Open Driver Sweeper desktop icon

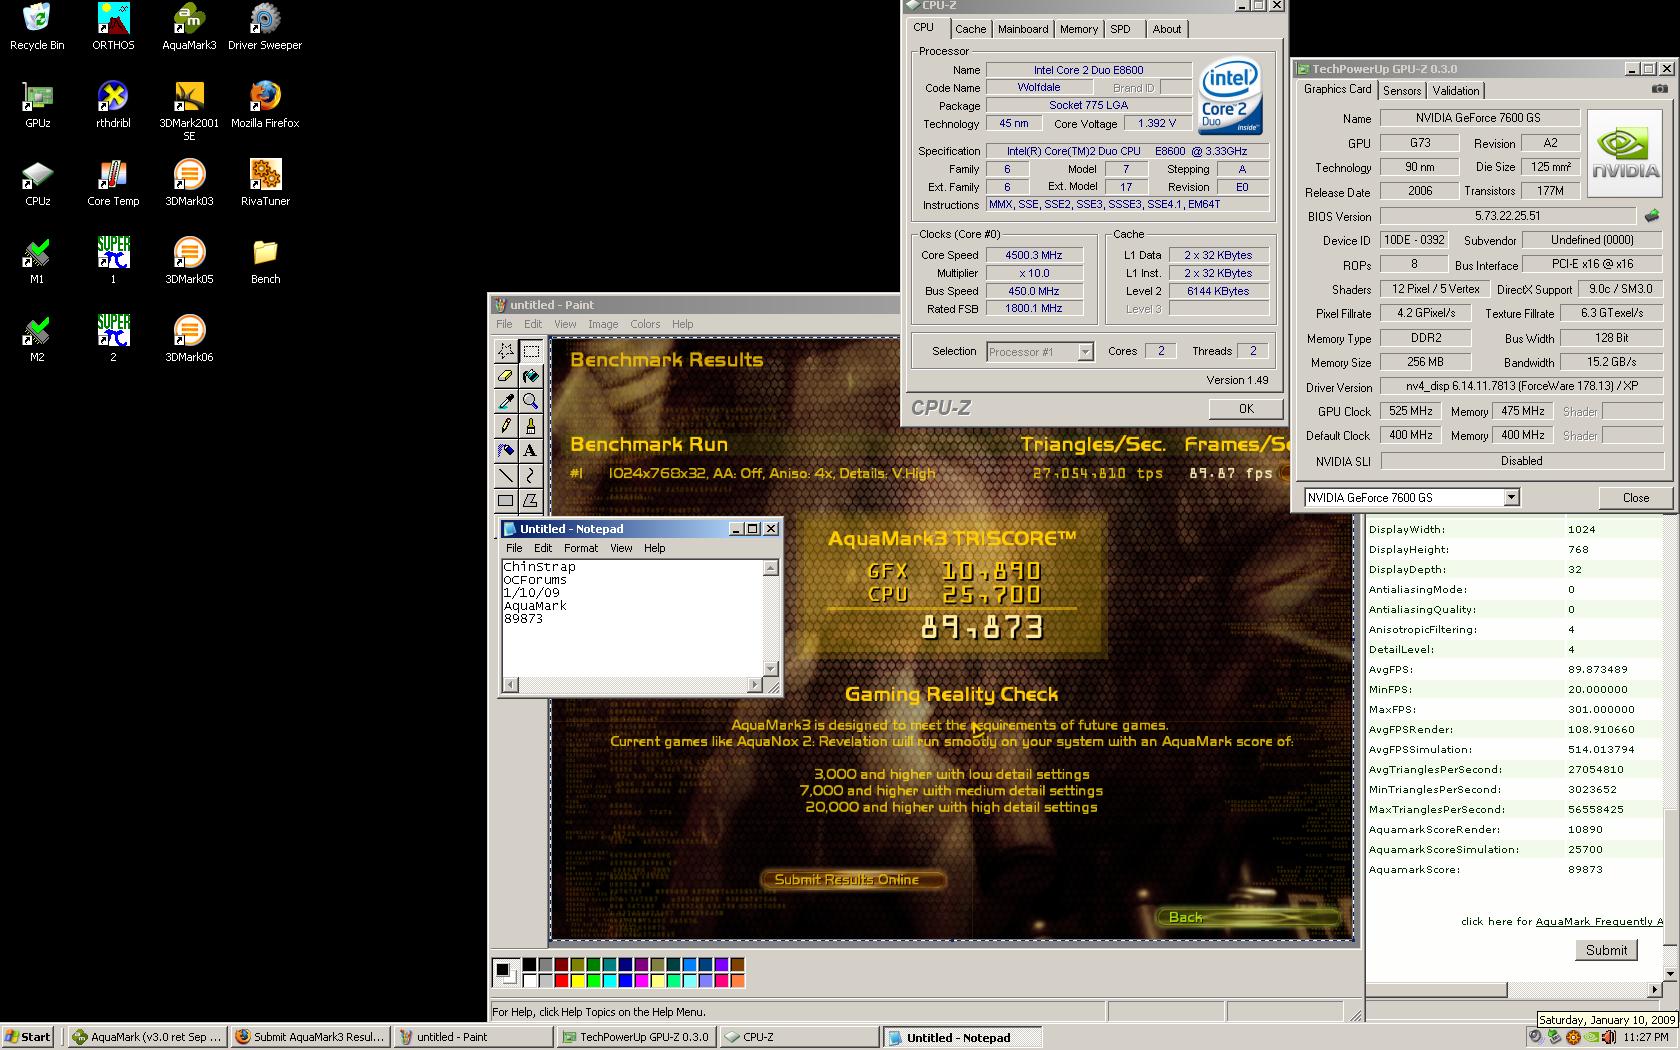pyautogui.click(x=265, y=27)
